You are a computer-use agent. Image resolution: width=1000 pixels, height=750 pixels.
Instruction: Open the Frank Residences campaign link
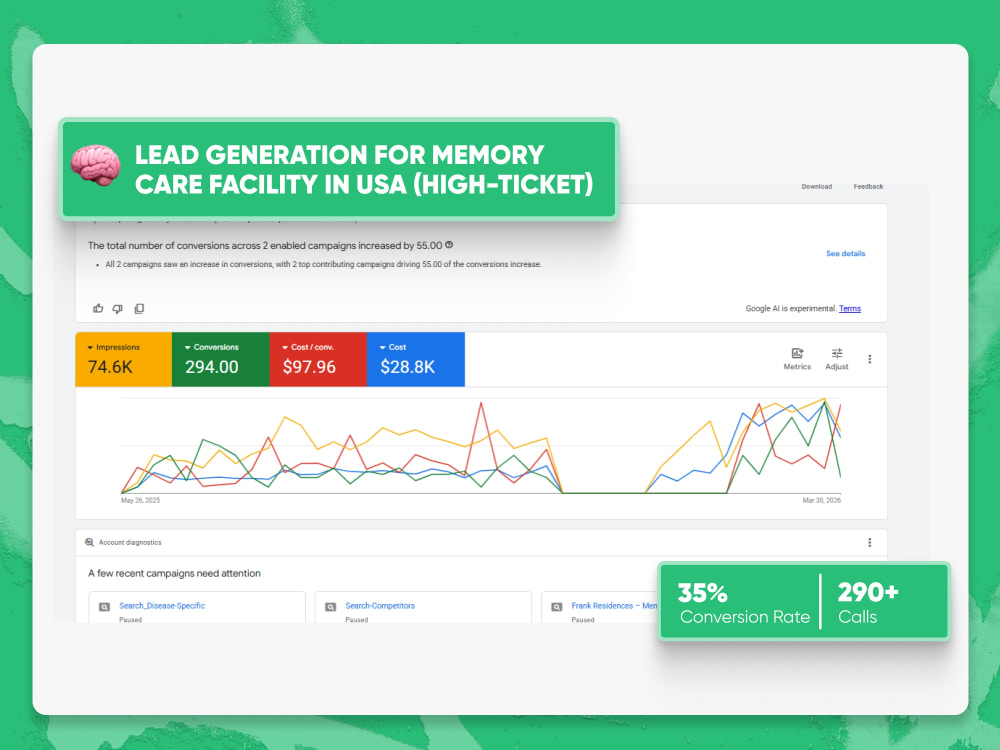click(x=614, y=606)
